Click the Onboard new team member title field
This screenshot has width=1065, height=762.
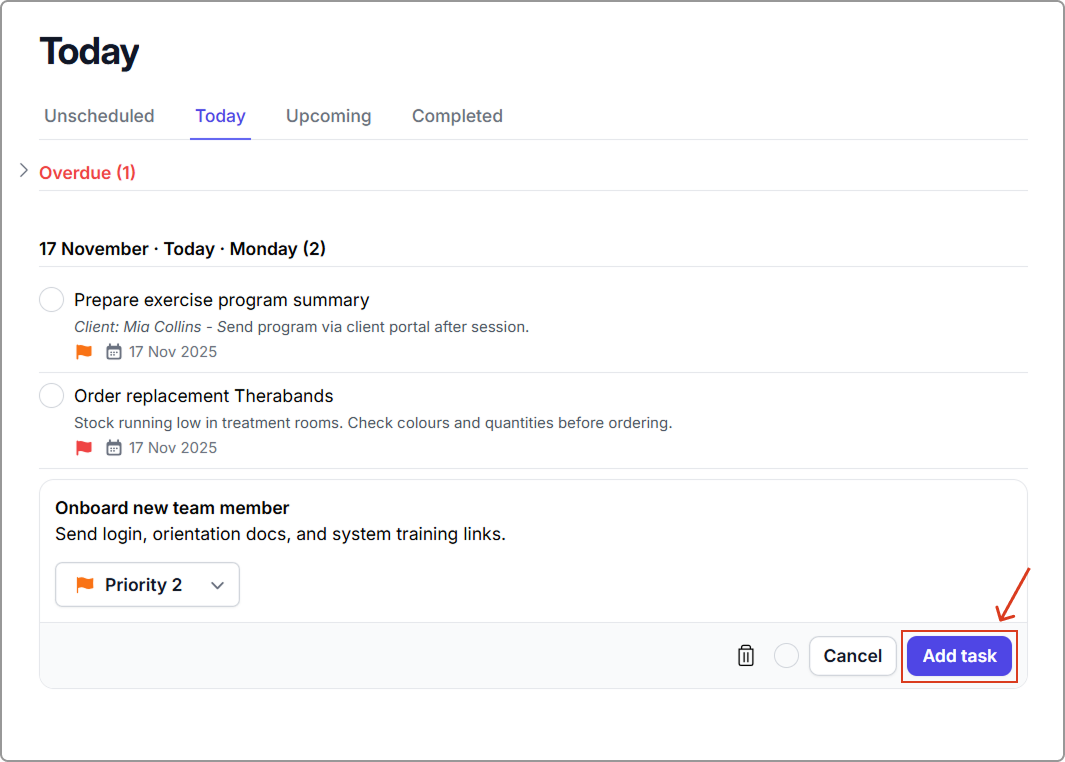tap(172, 508)
